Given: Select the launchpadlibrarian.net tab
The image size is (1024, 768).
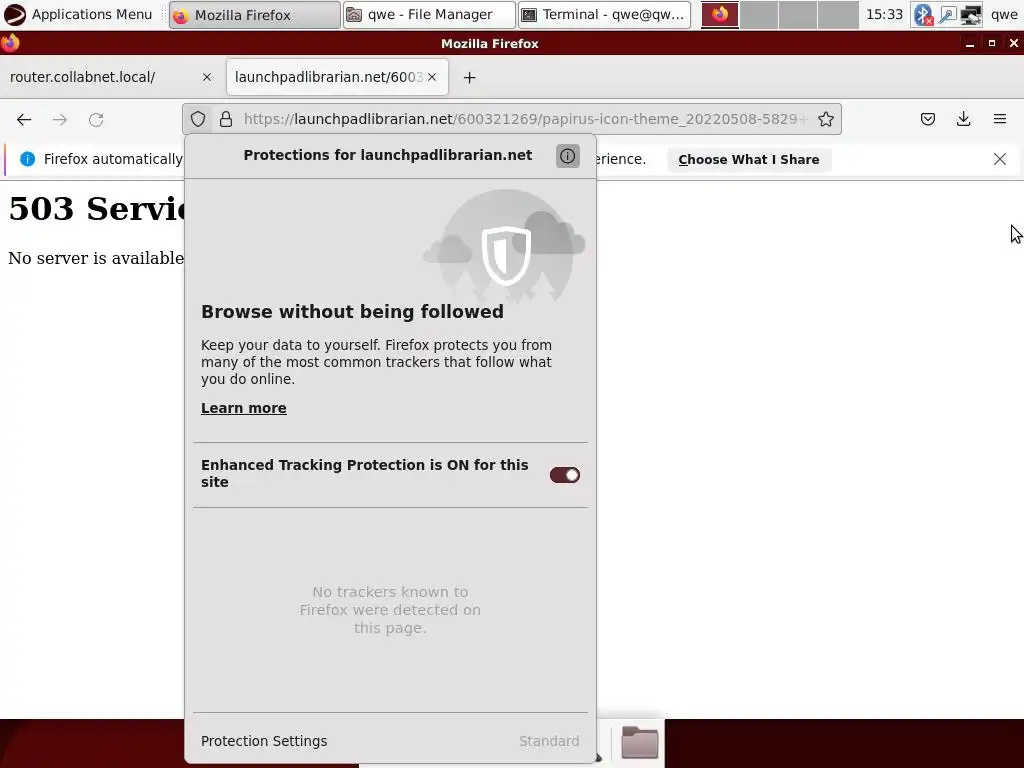Looking at the screenshot, I should pos(337,77).
